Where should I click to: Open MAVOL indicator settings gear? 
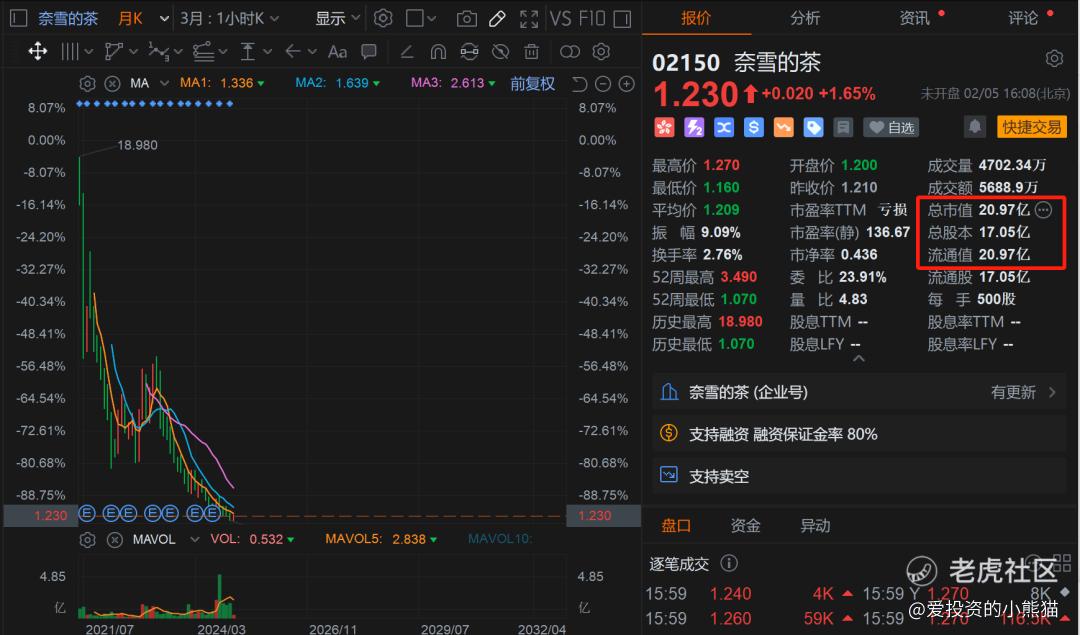click(x=87, y=539)
